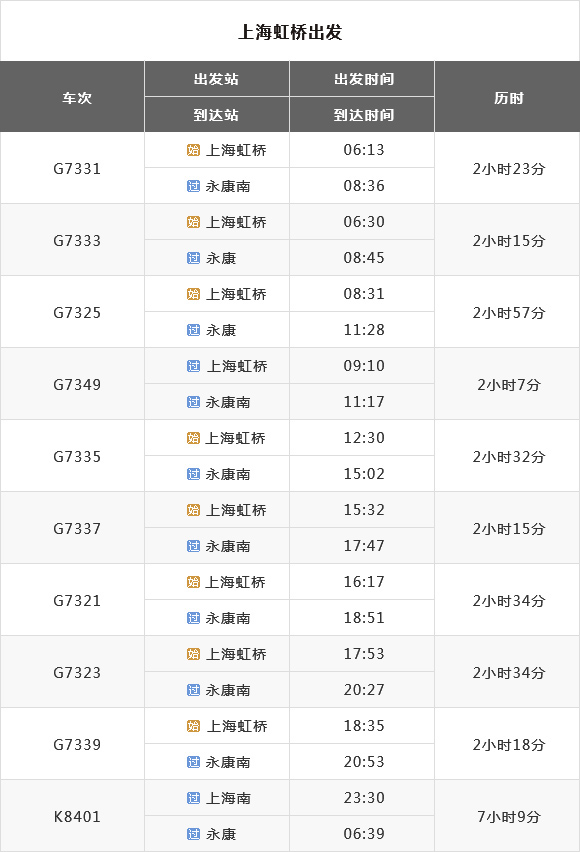Click the 7小时9分 duration cell
The width and height of the screenshot is (580, 852).
point(508,816)
